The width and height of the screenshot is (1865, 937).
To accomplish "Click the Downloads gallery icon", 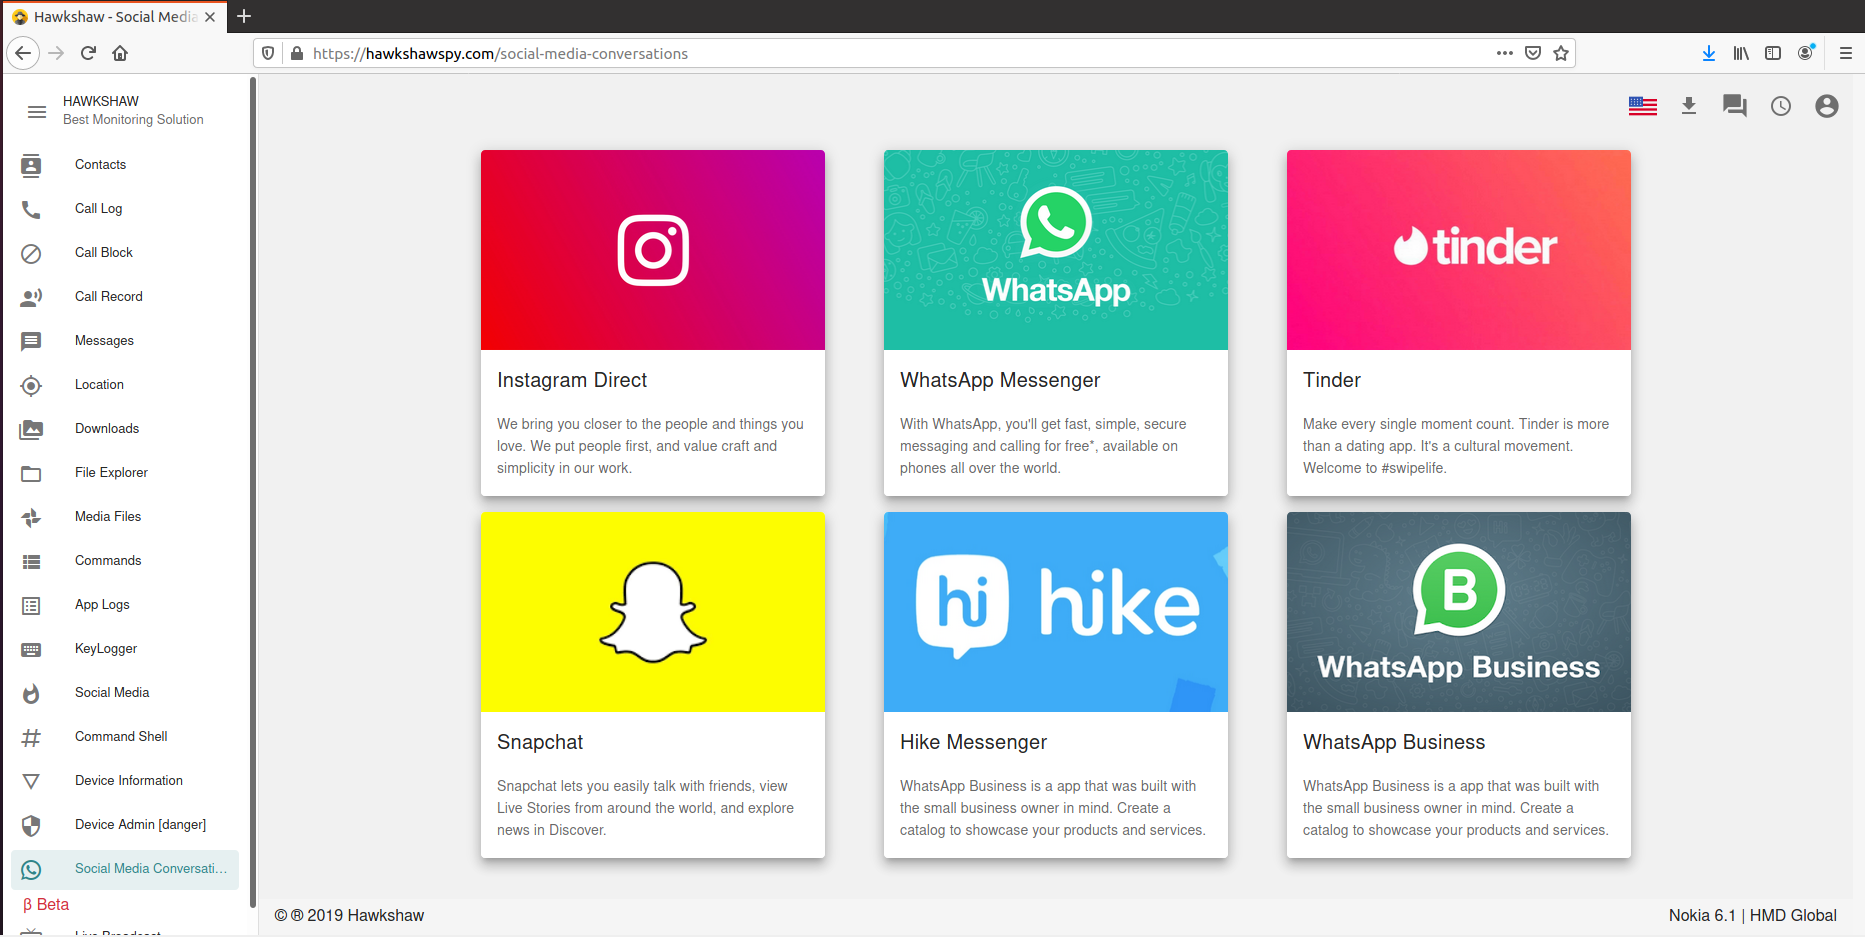I will [31, 429].
